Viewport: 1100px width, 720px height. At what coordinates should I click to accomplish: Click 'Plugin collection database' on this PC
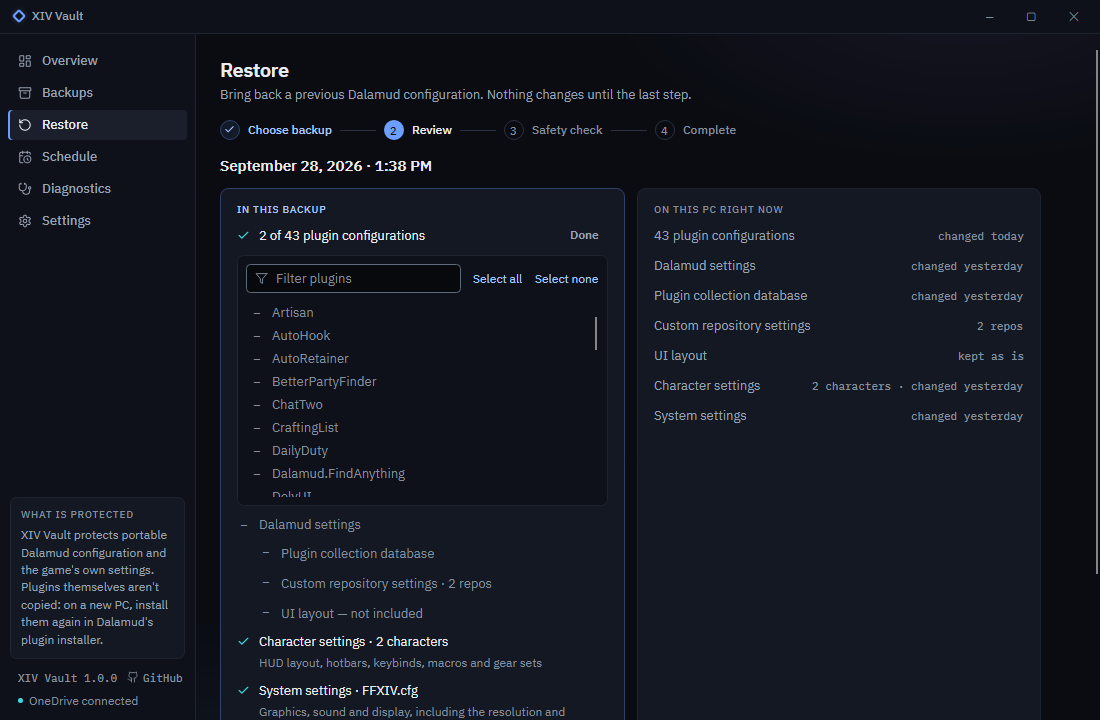tap(730, 296)
